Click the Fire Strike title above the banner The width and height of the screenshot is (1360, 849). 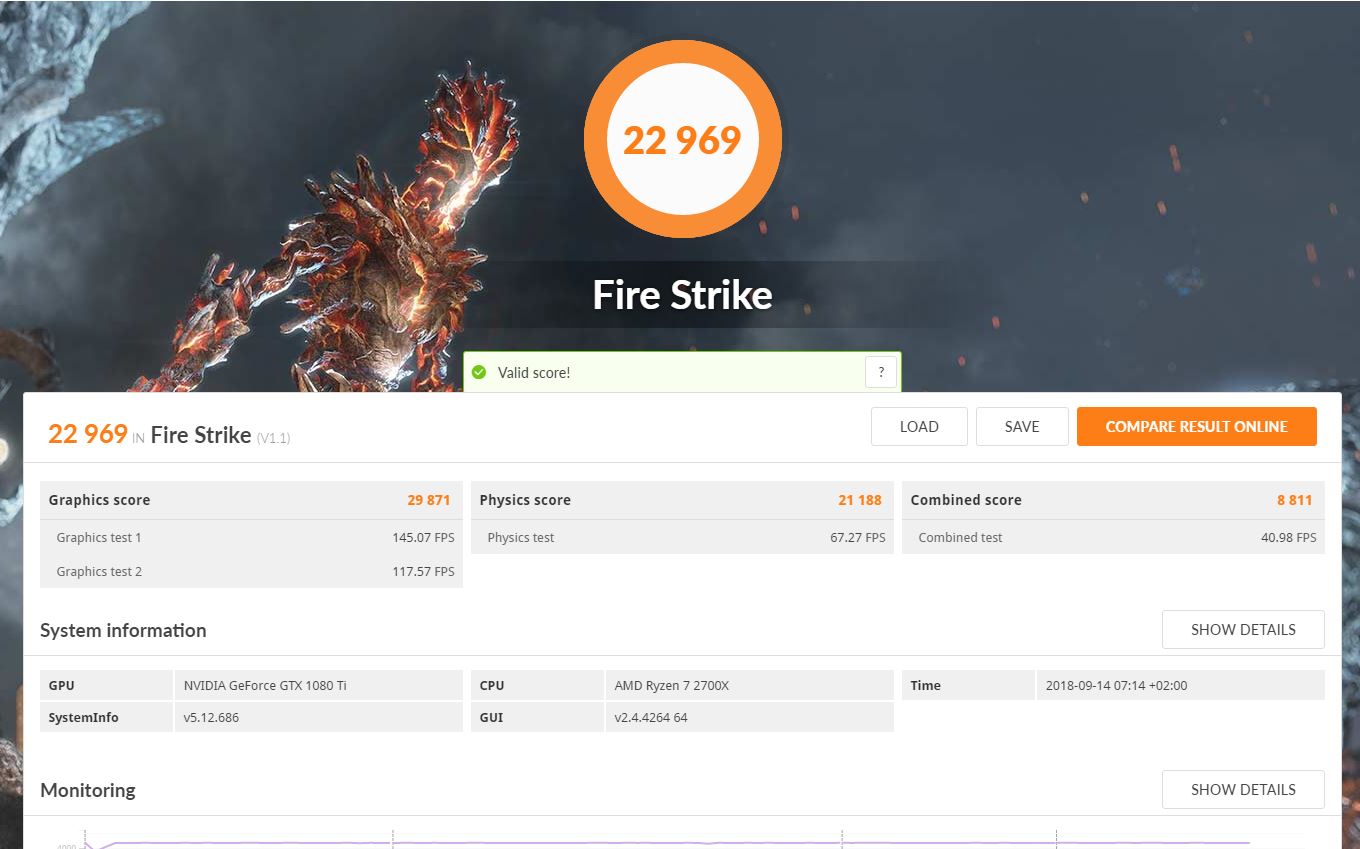click(682, 295)
